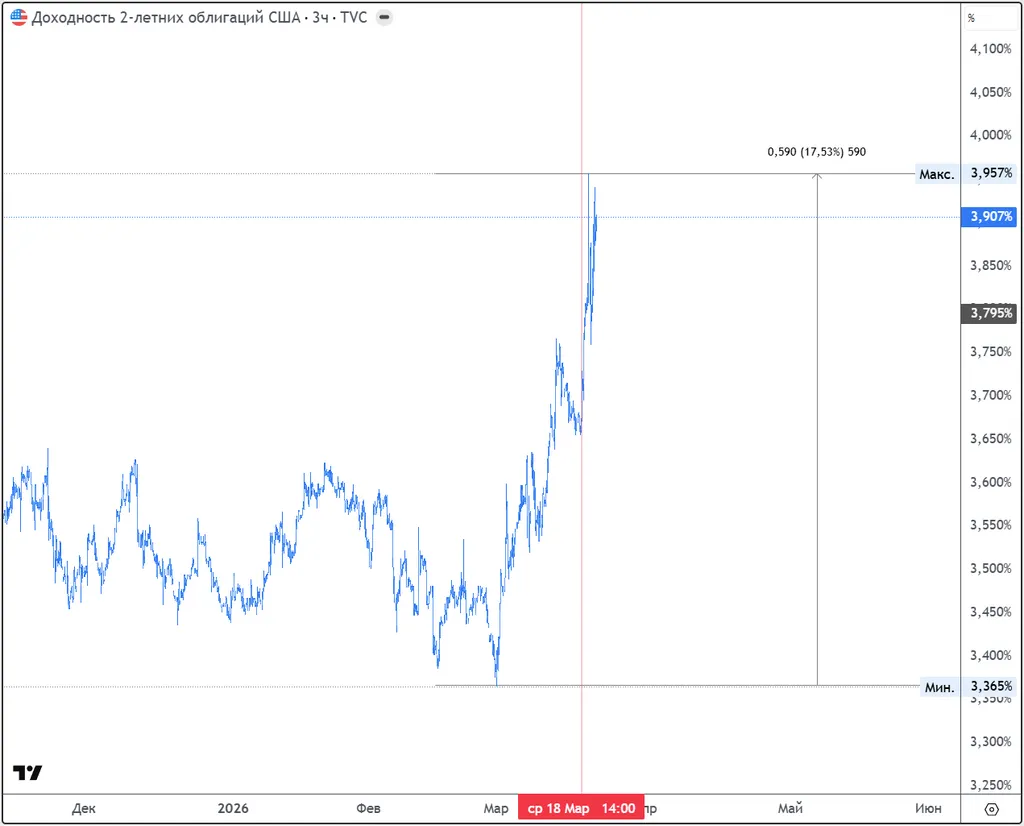Collapse the legend with the minus button
This screenshot has width=1024, height=826.
[386, 18]
